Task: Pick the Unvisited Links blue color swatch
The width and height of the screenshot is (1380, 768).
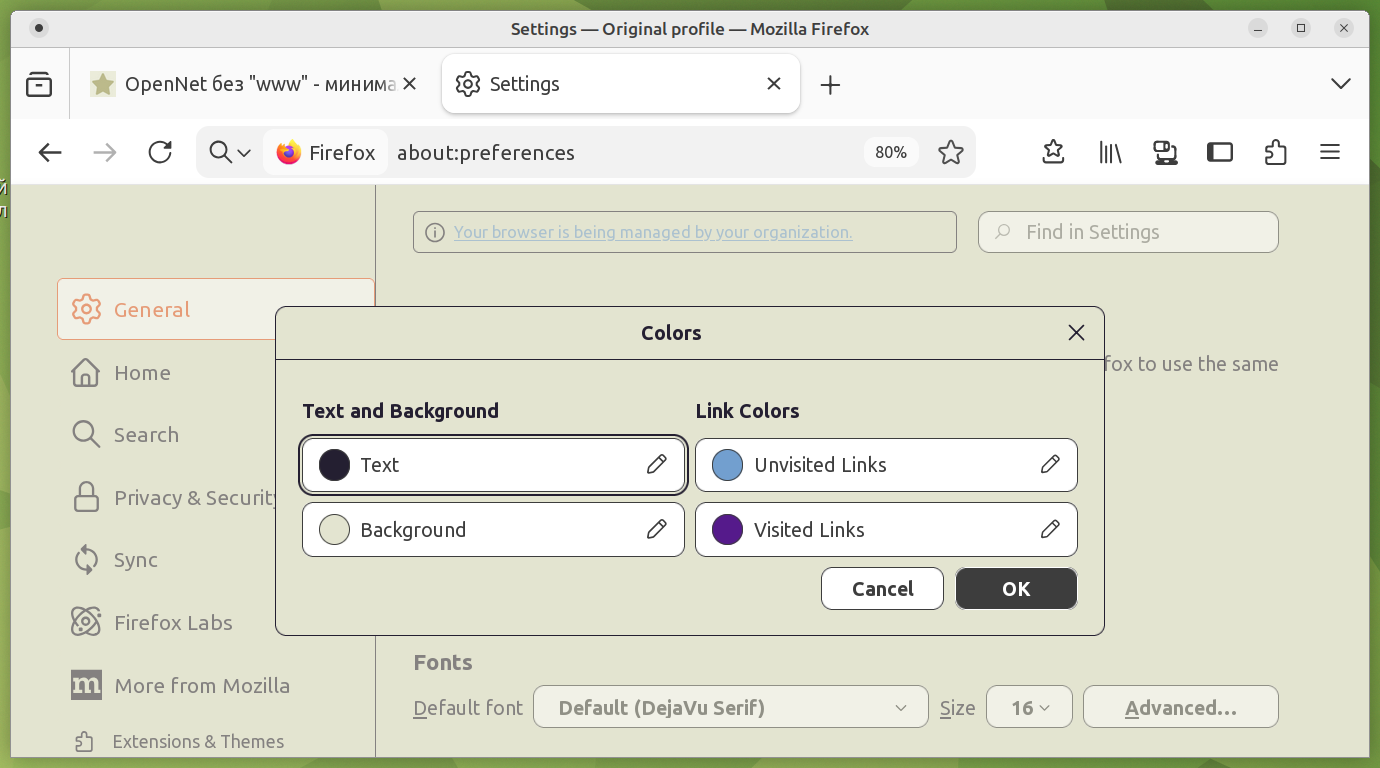Action: pos(727,465)
